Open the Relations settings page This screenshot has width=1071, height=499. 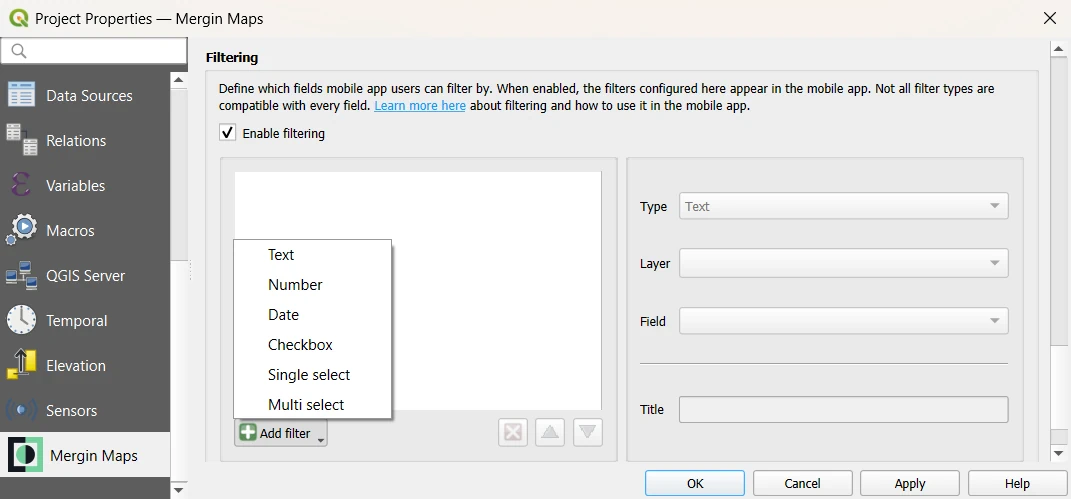[85, 141]
